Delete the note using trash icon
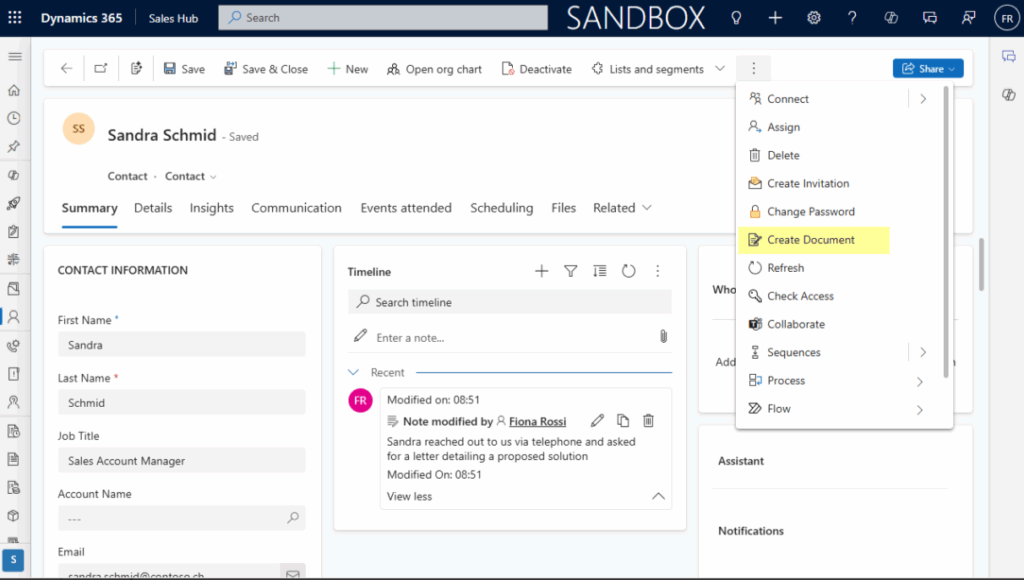The image size is (1024, 580). pyautogui.click(x=648, y=421)
